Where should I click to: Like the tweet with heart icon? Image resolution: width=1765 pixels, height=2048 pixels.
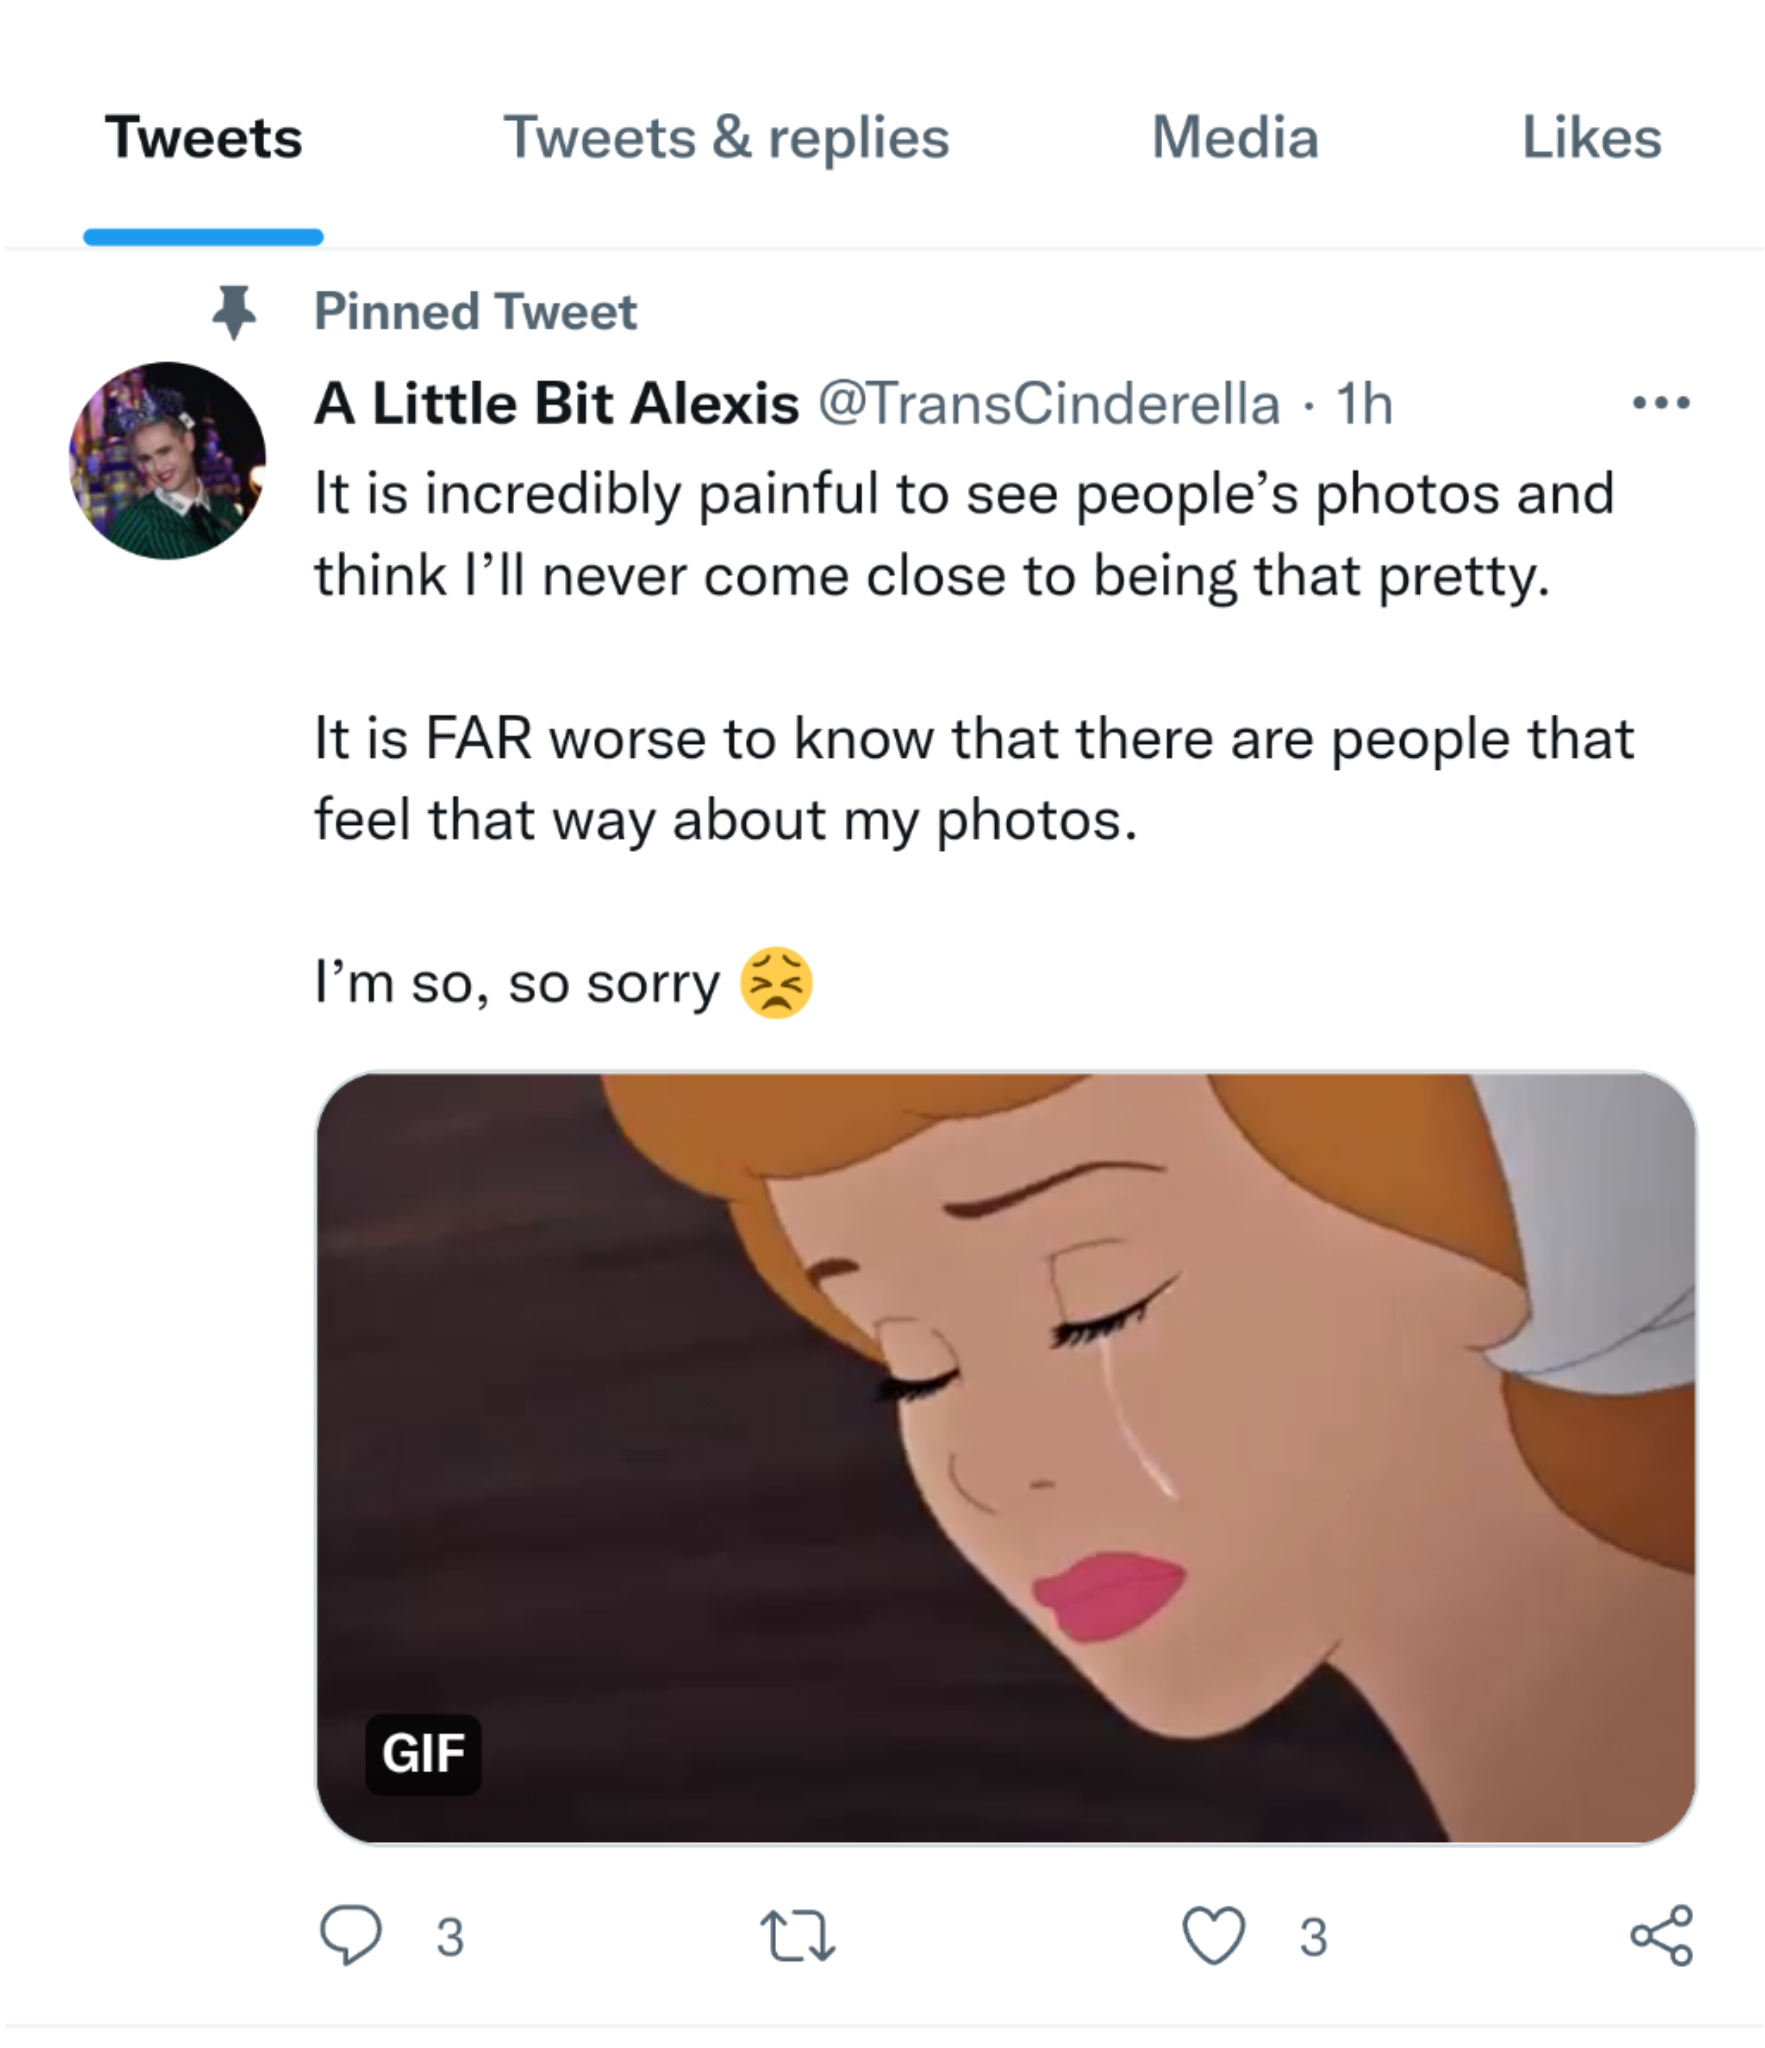coord(1214,1936)
